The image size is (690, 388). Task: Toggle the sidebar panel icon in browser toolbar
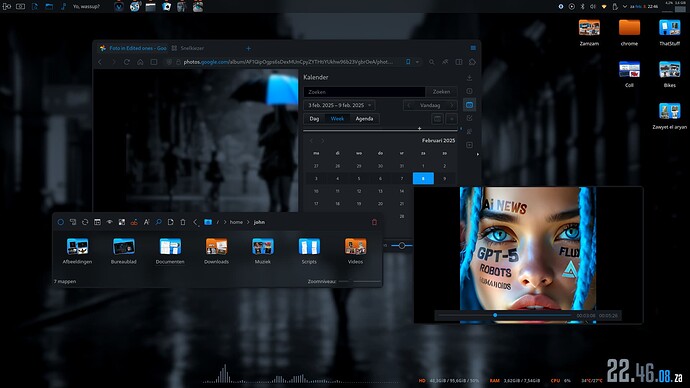(154, 62)
